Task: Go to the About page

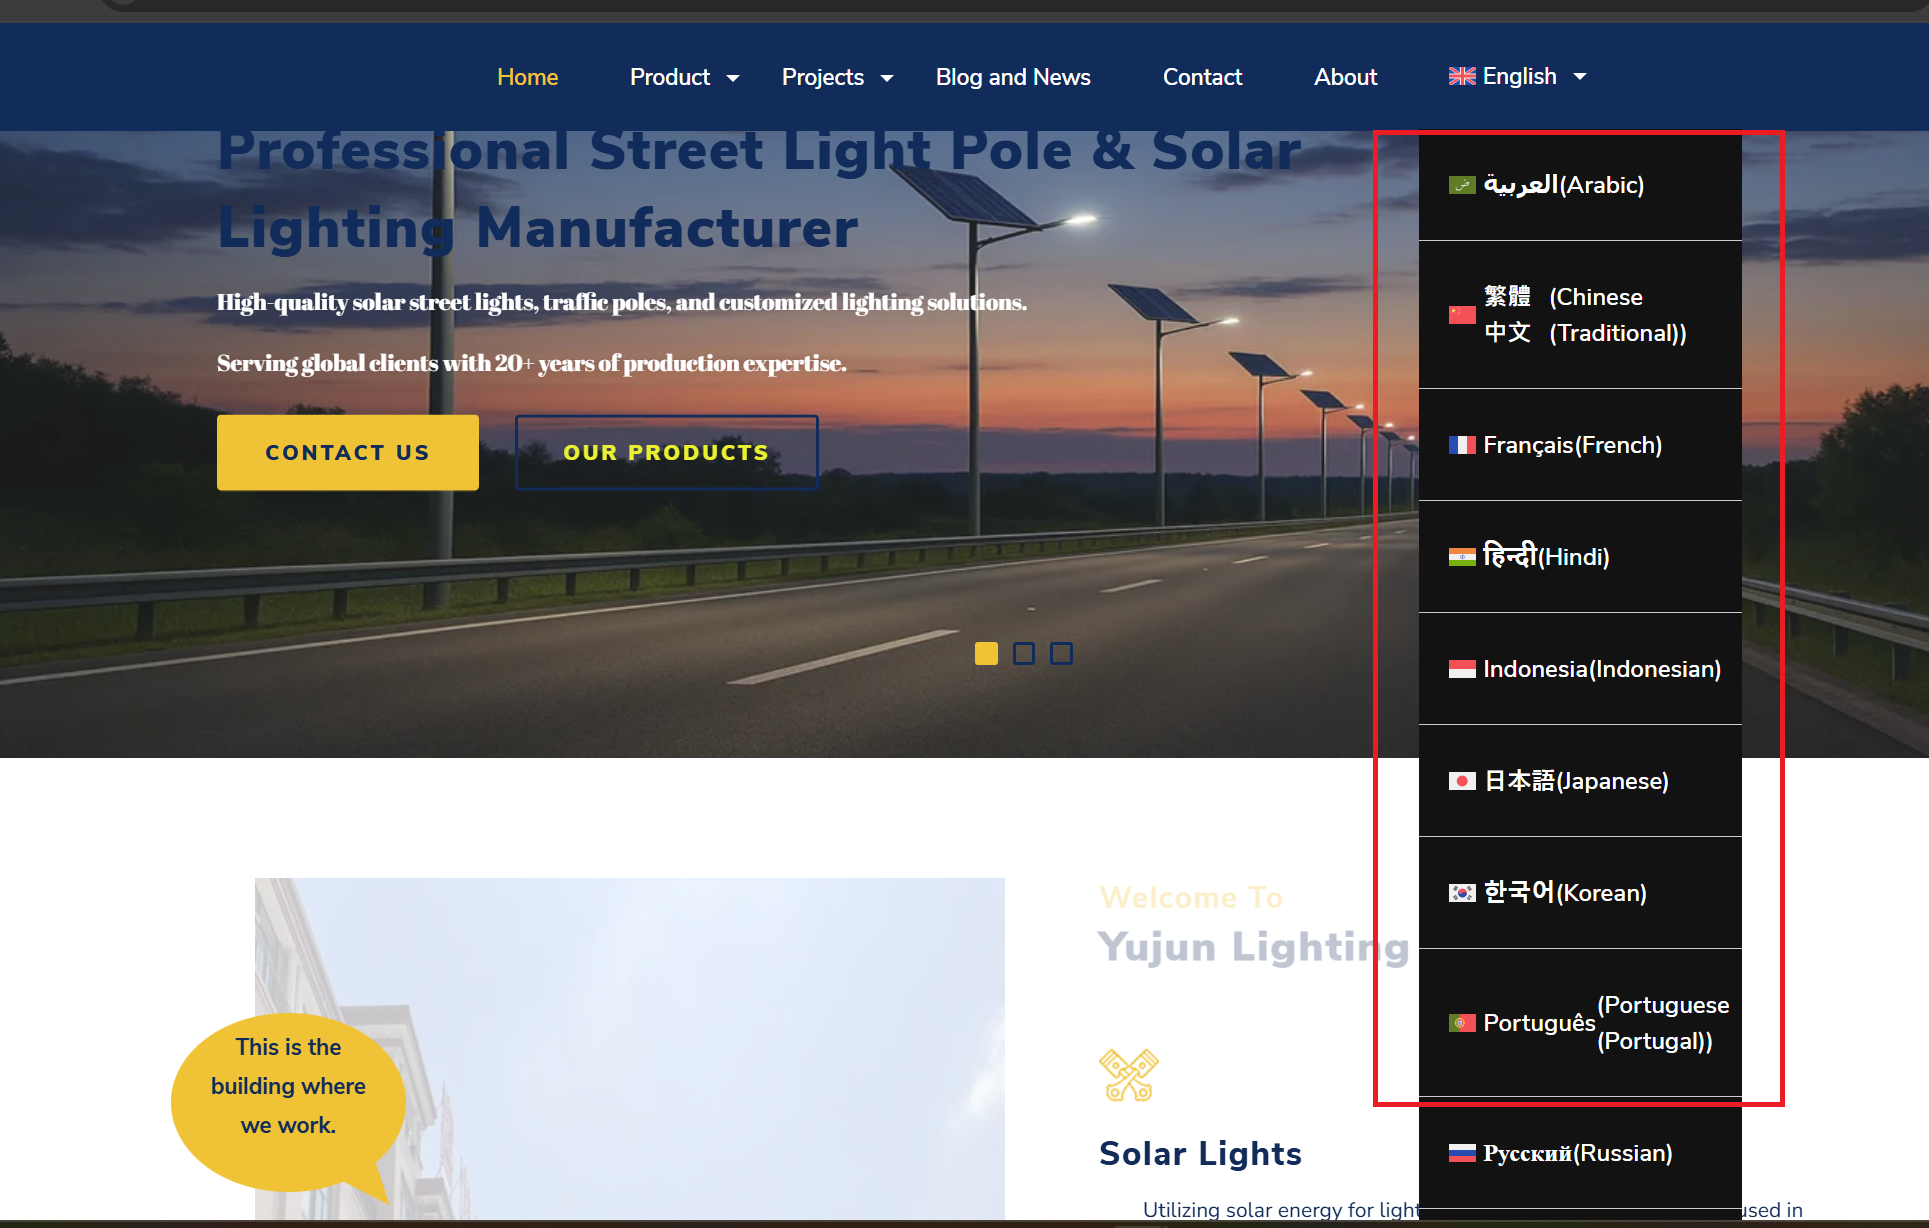Action: pyautogui.click(x=1345, y=77)
